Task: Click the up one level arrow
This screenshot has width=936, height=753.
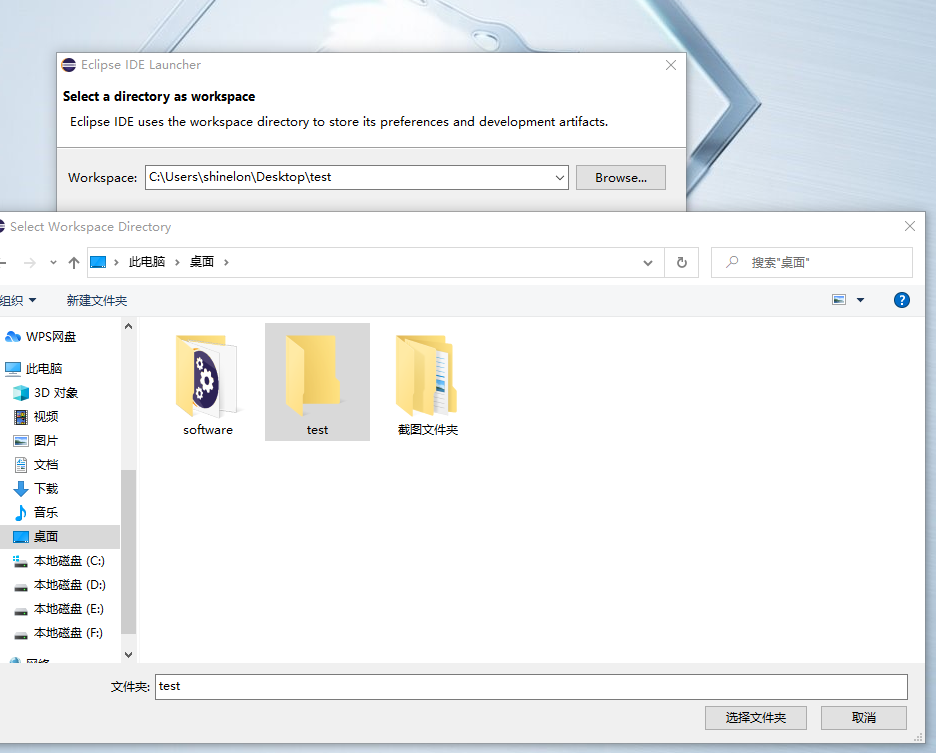Action: (x=73, y=262)
